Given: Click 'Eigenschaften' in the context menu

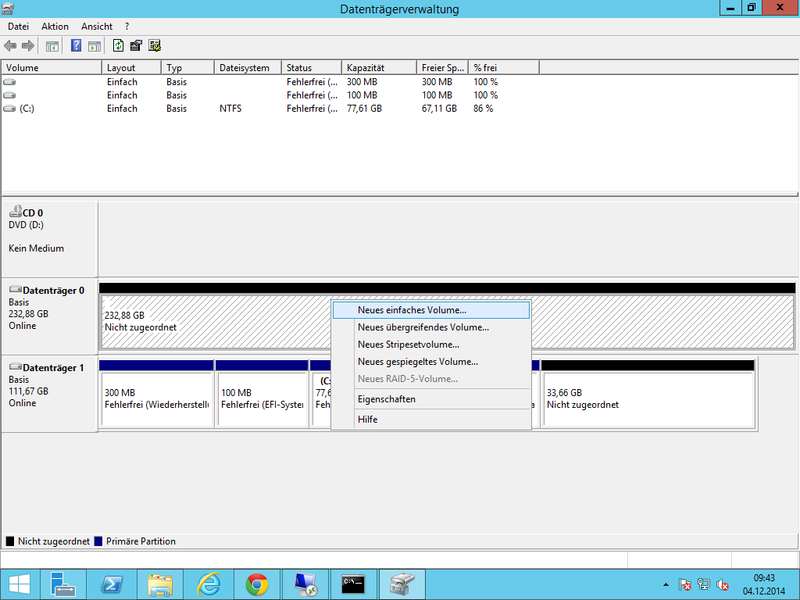Looking at the screenshot, I should point(386,399).
